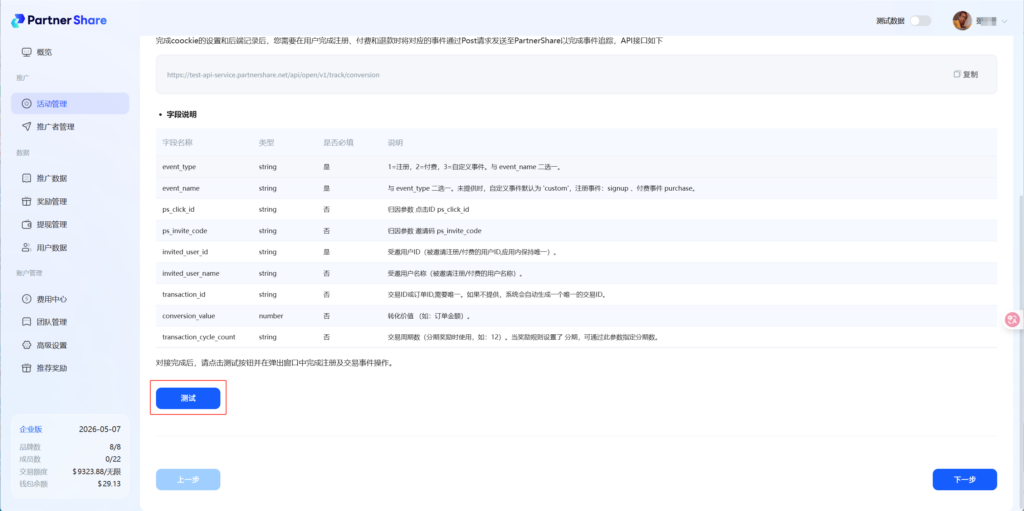Viewport: 1024px width, 511px height.
Task: Click the 用户数据 person icon
Action: [x=26, y=247]
